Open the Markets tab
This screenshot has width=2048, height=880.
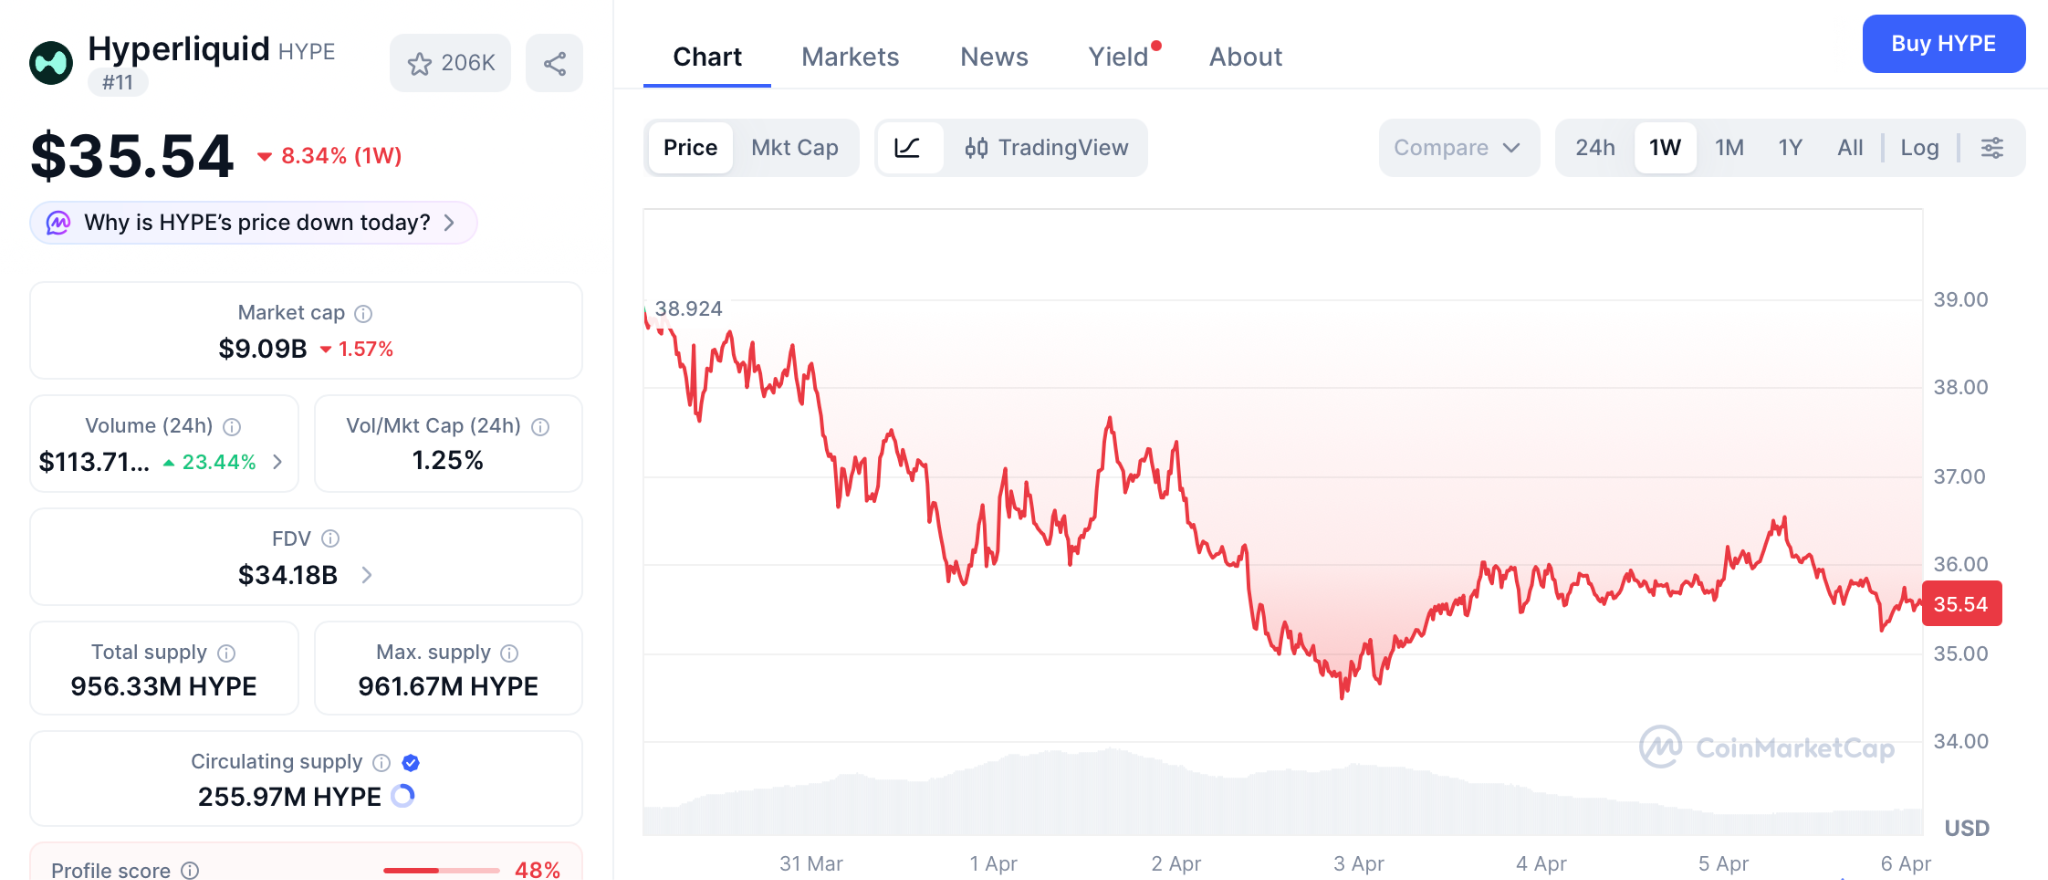pyautogui.click(x=850, y=57)
